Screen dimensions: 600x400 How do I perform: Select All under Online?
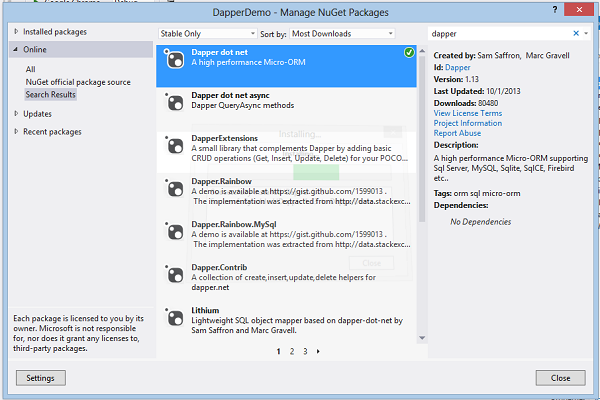tap(31, 69)
